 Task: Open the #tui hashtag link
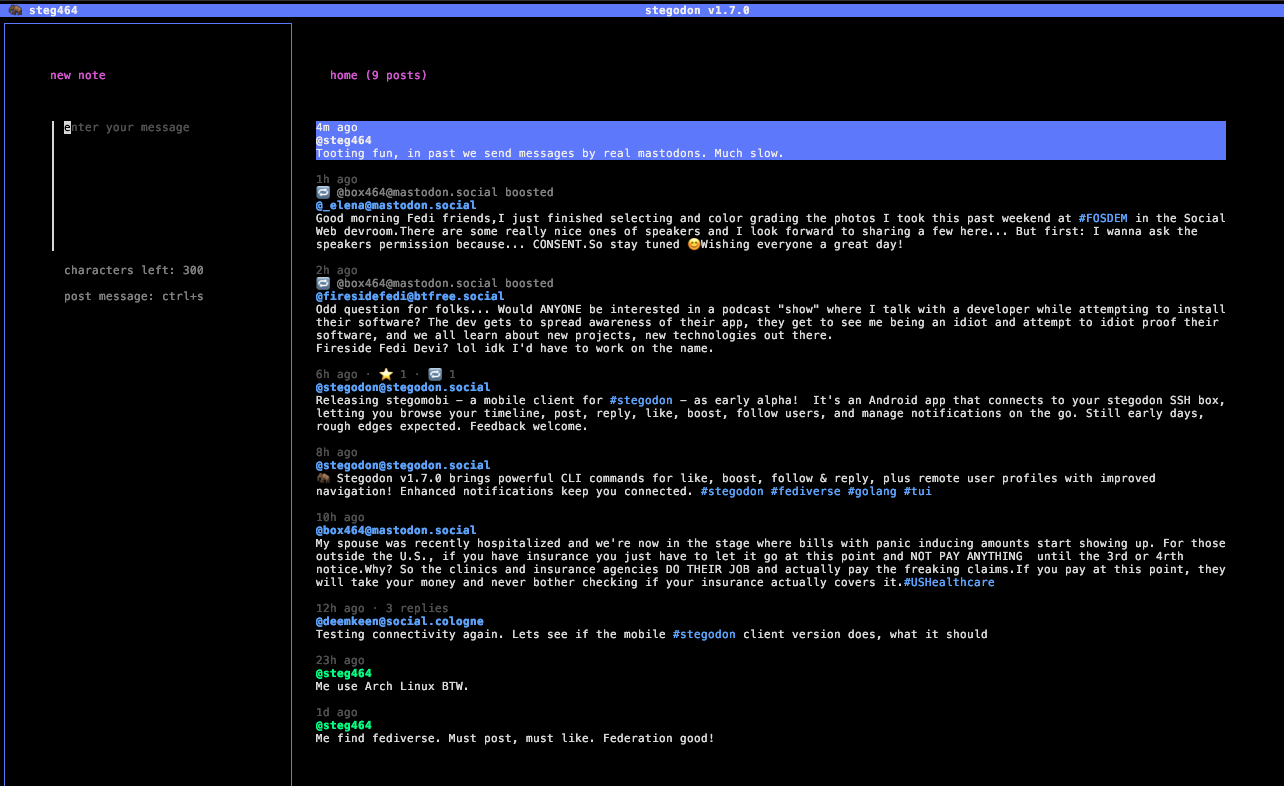[x=917, y=491]
